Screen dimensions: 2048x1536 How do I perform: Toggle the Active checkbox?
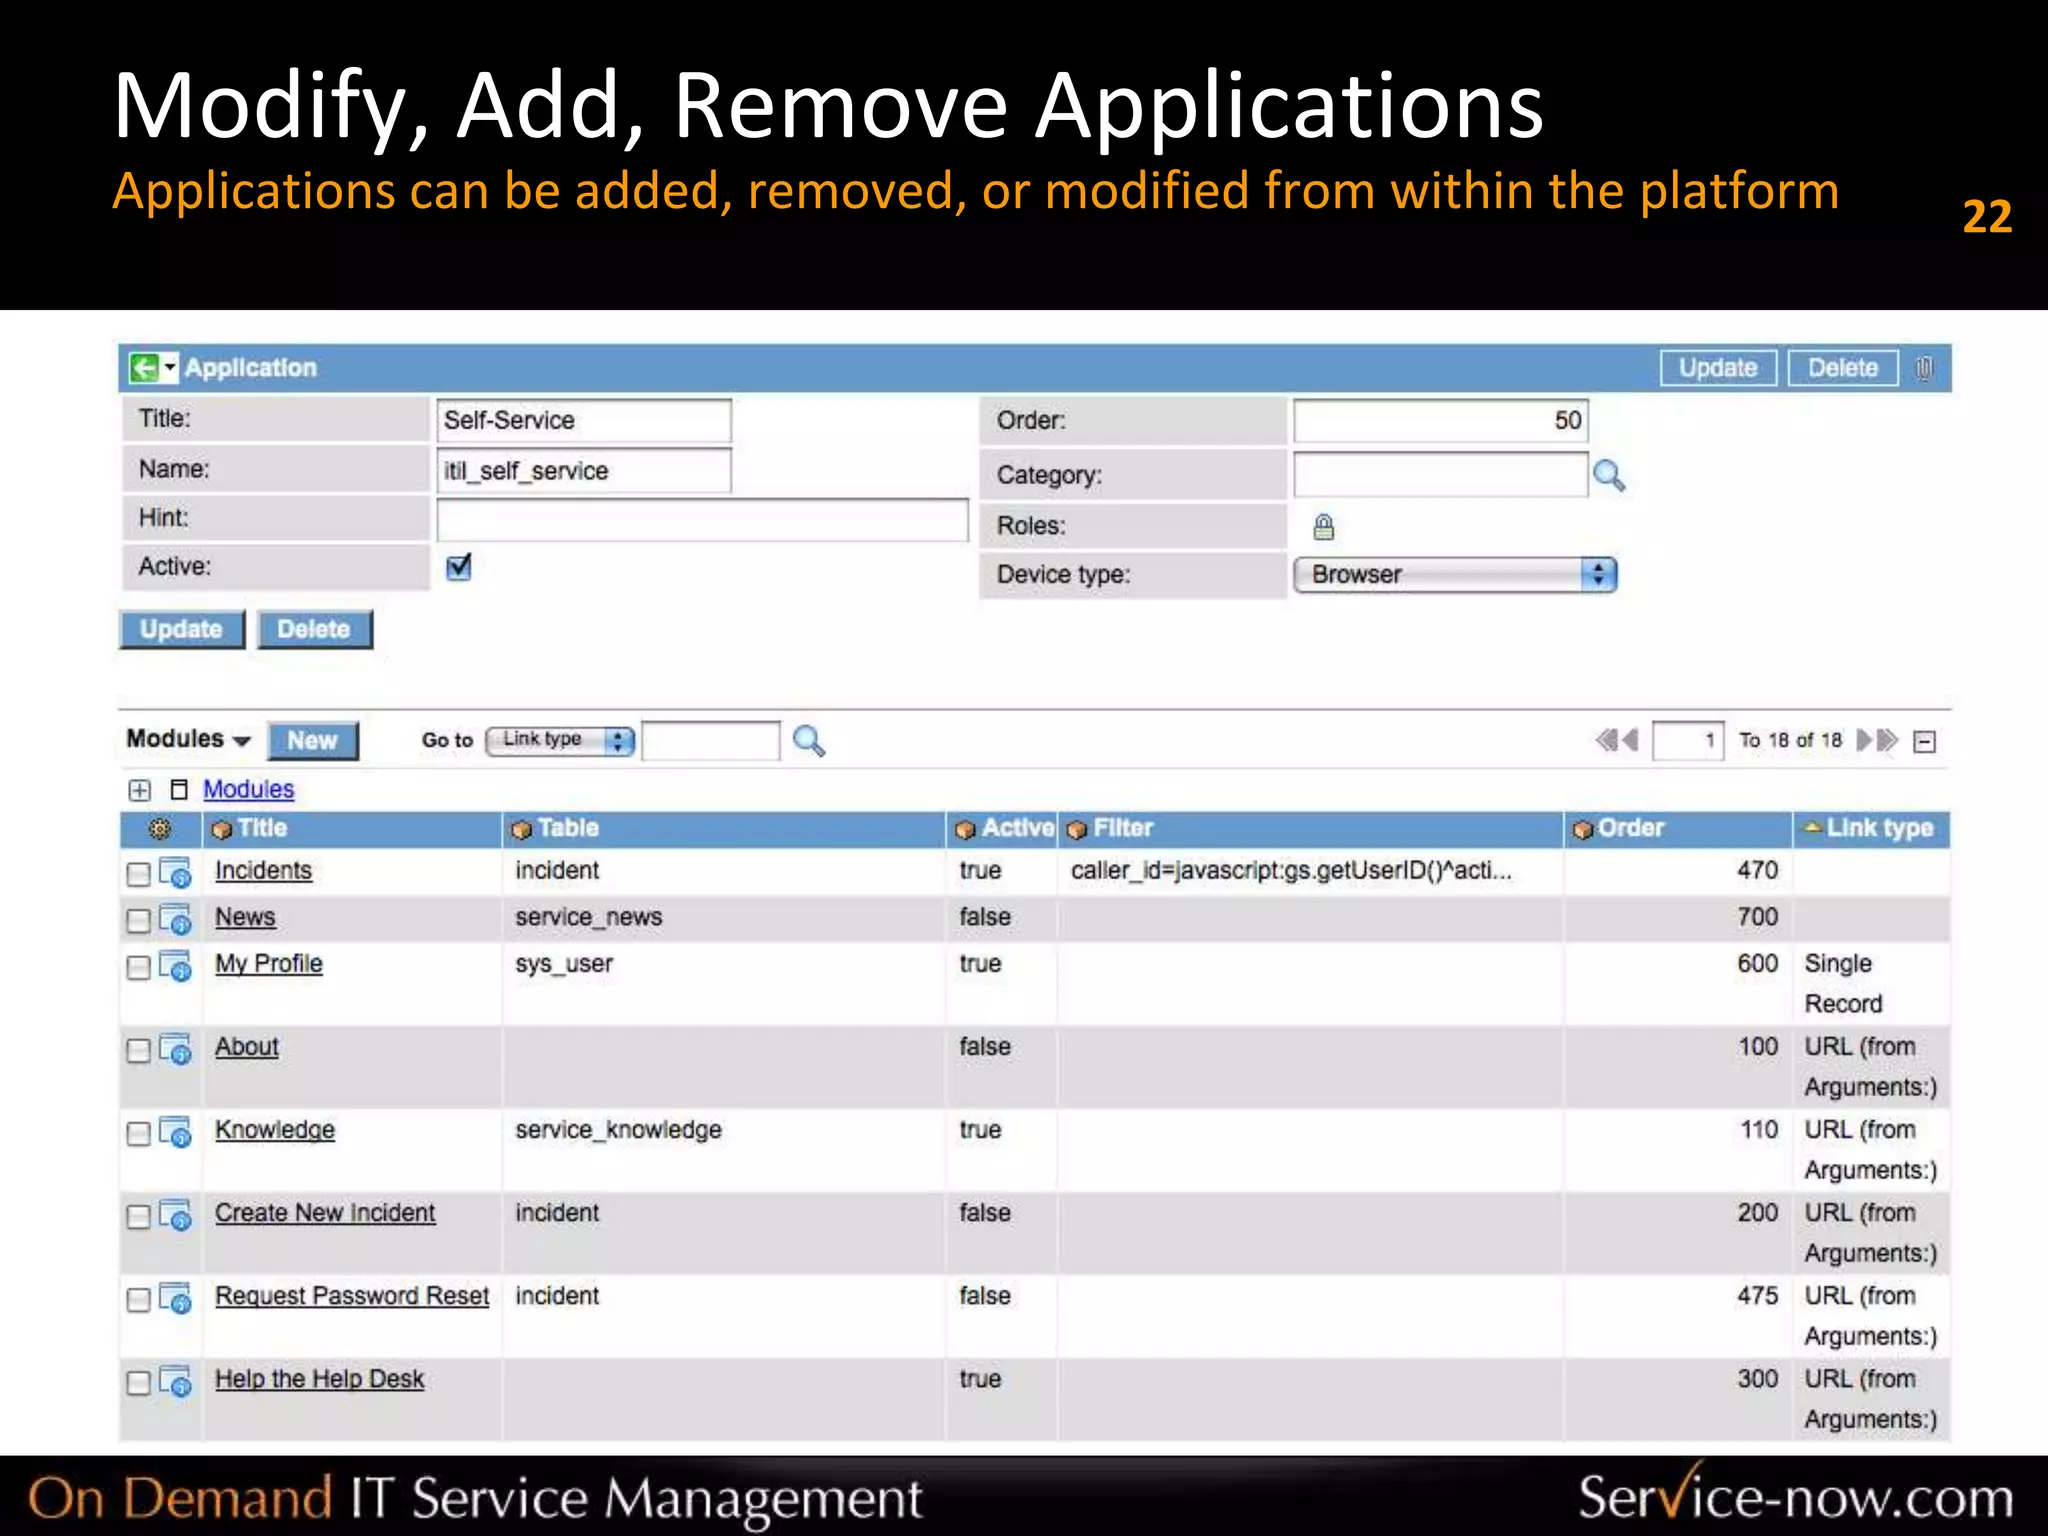[x=459, y=567]
